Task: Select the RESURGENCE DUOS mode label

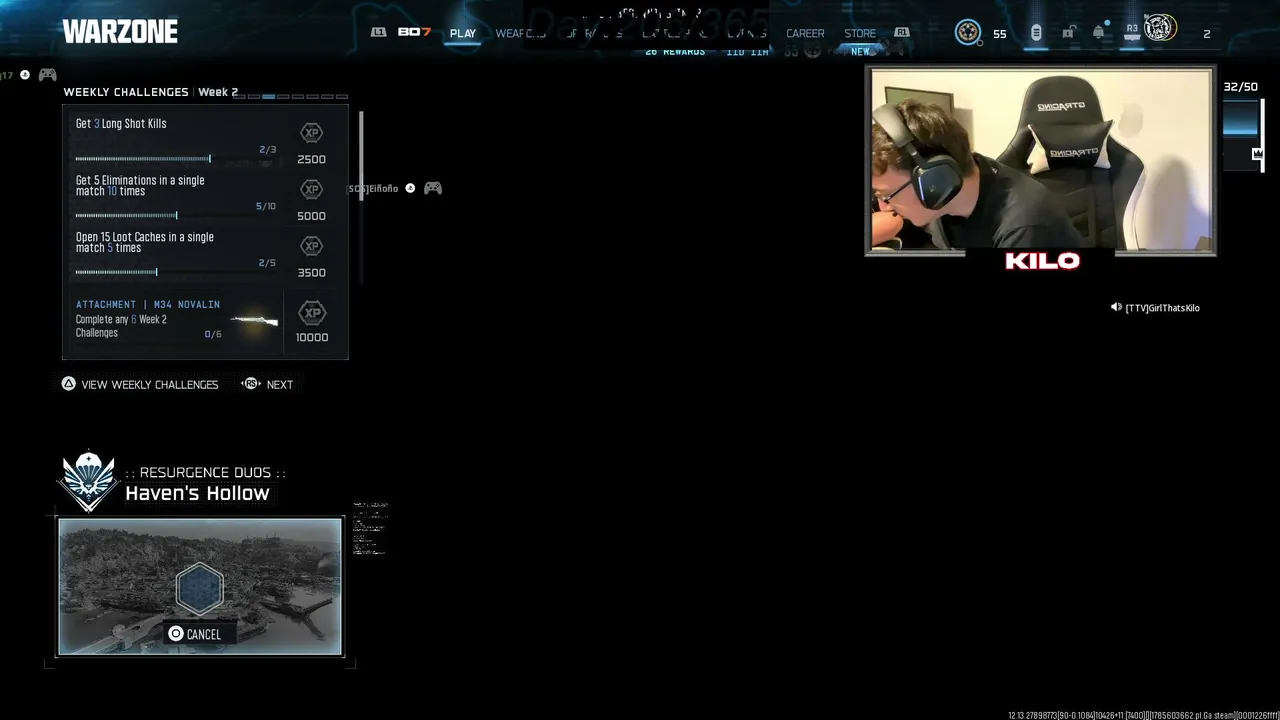Action: pyautogui.click(x=205, y=472)
